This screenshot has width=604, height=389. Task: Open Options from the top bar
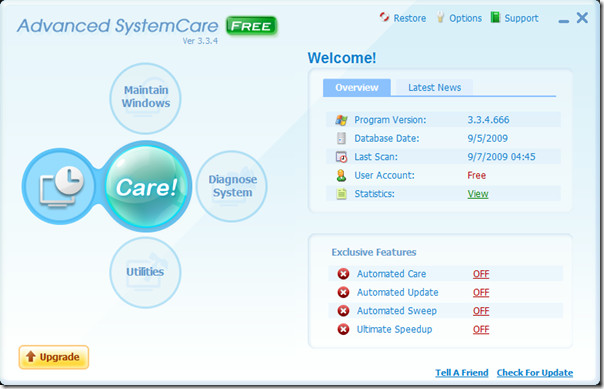[x=465, y=18]
